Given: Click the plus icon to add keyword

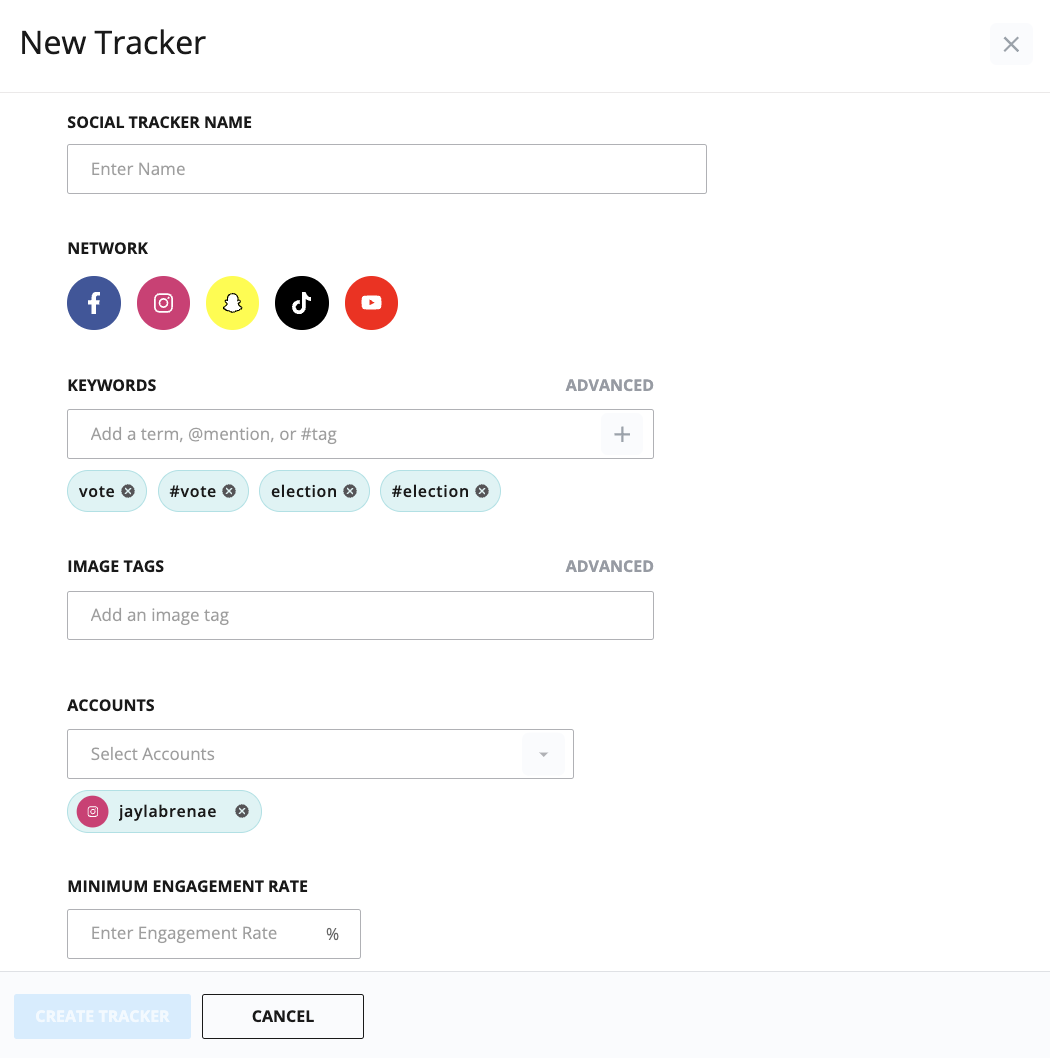Looking at the screenshot, I should 621,434.
